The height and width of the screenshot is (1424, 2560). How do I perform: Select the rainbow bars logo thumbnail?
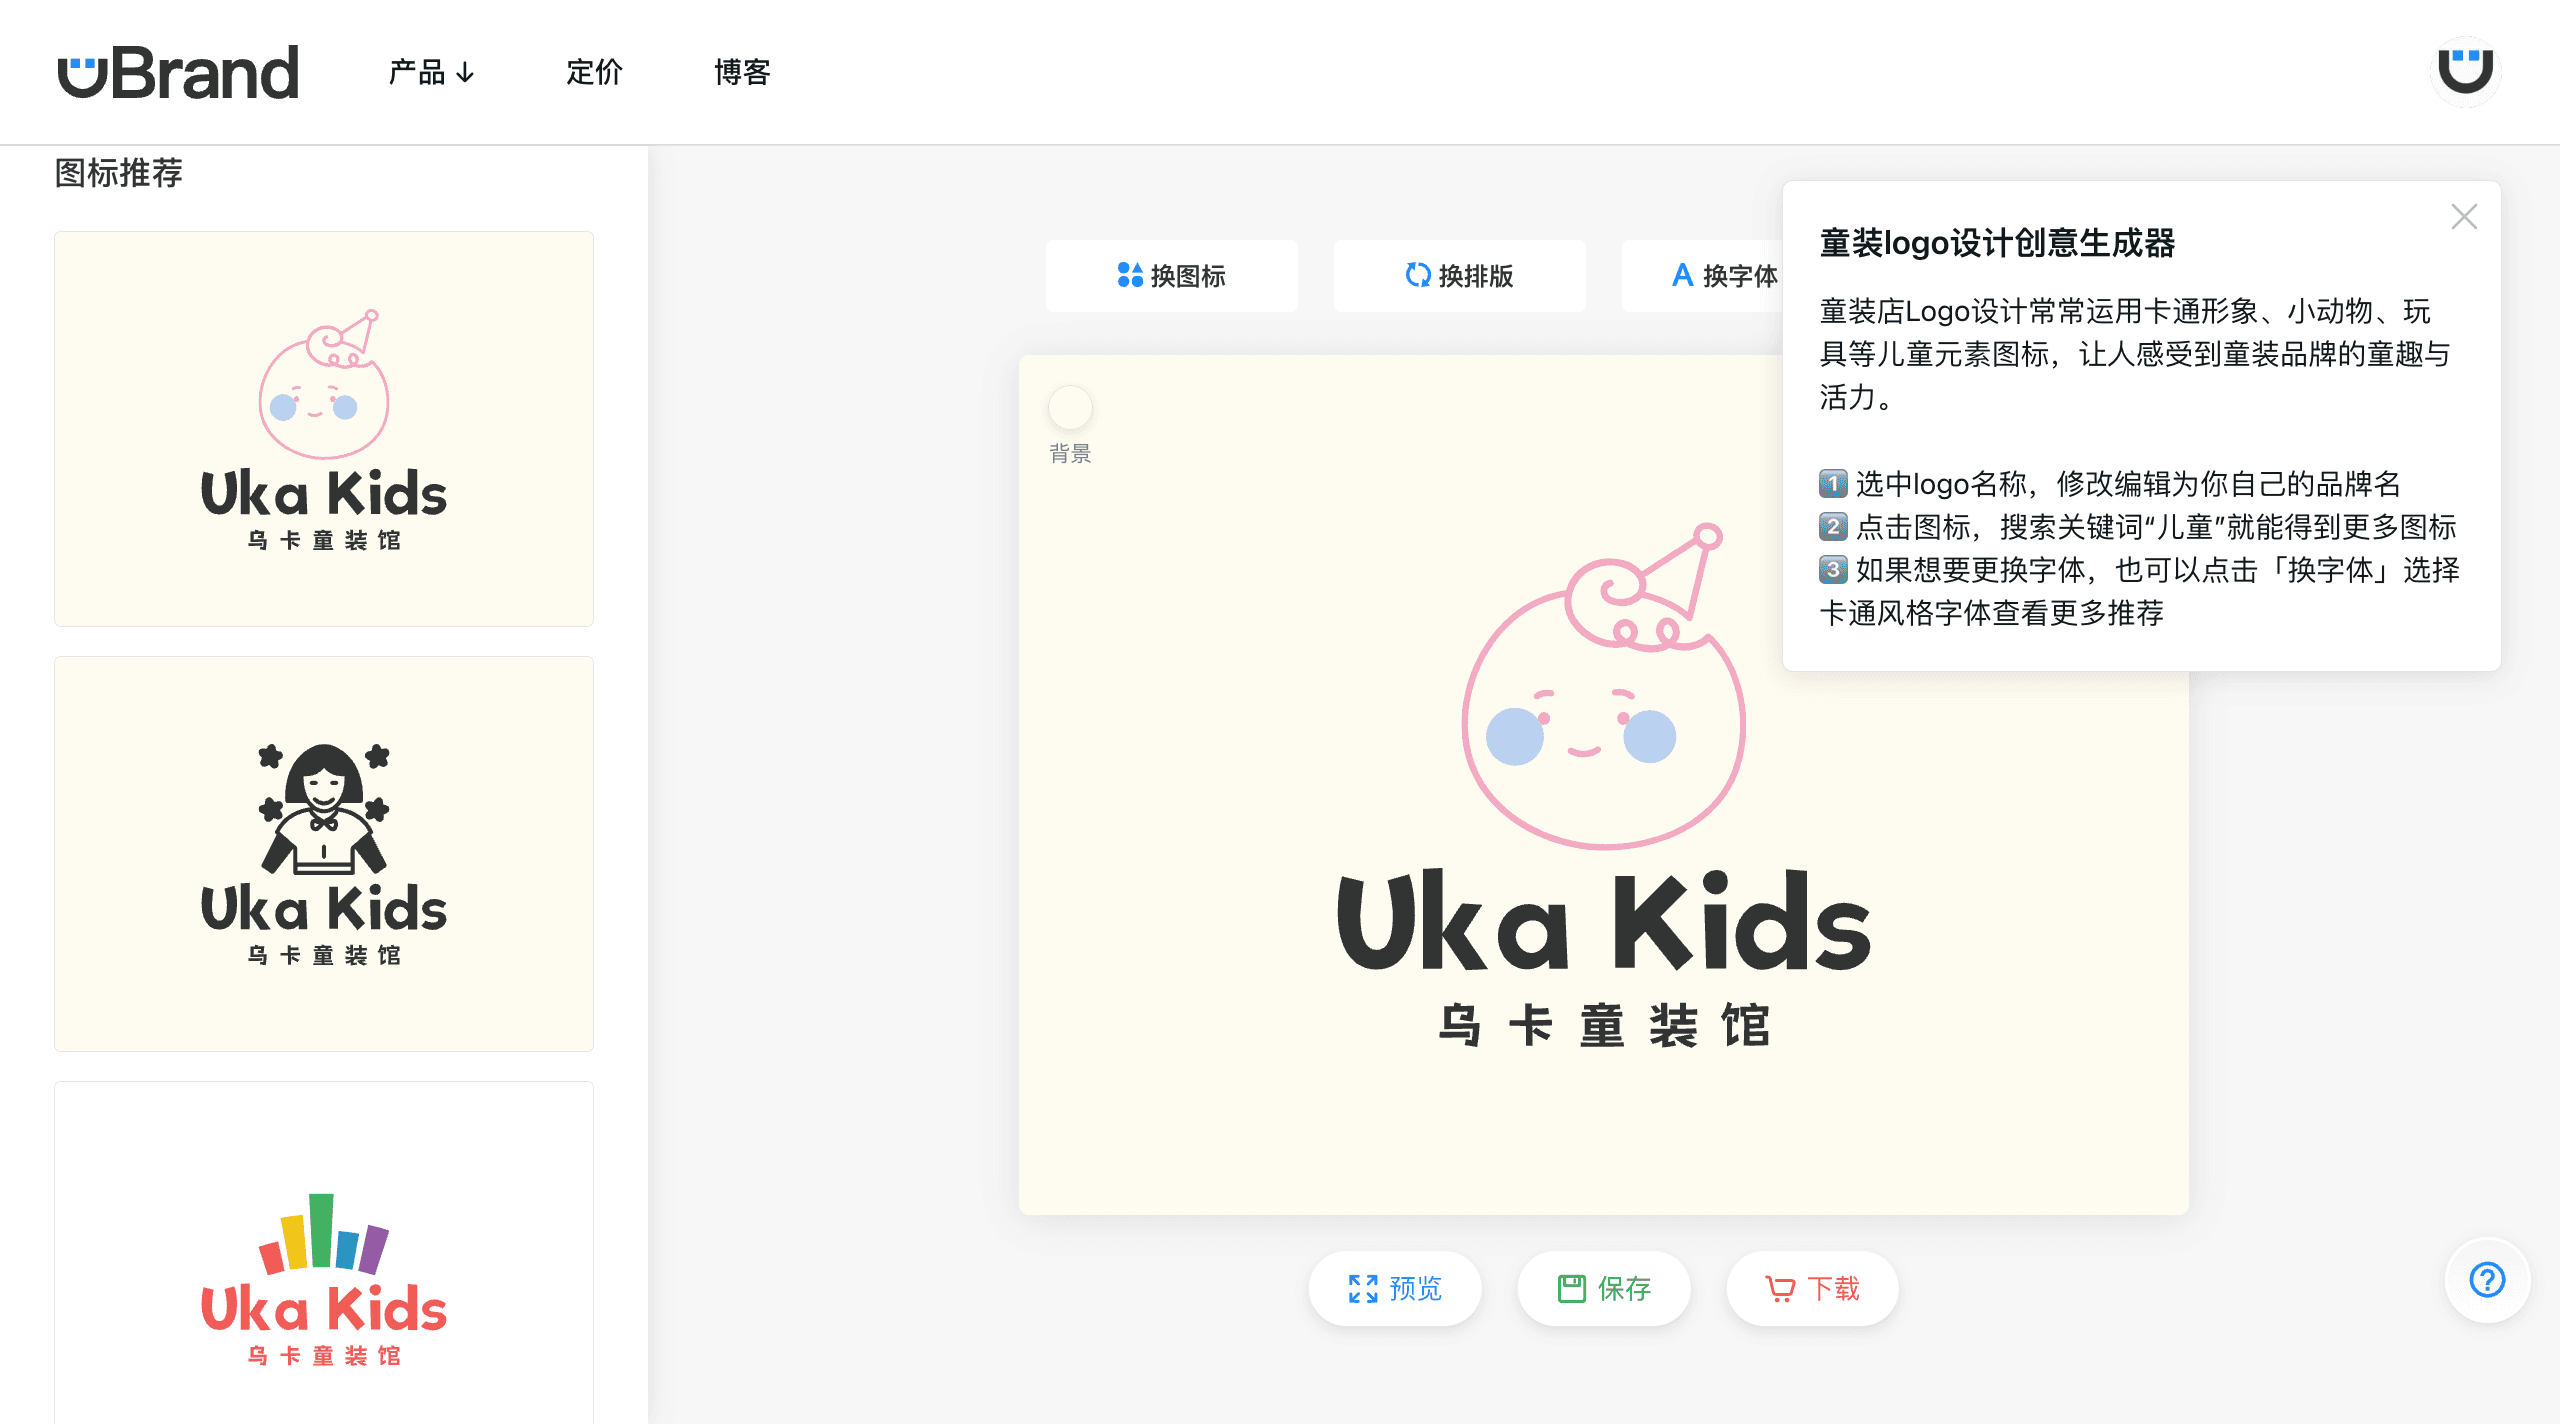(x=324, y=1253)
